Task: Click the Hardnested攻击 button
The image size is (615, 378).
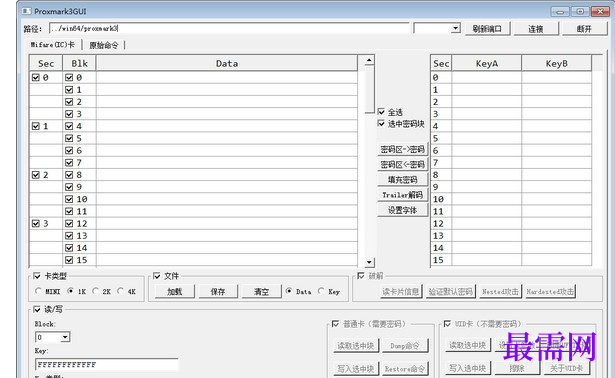Action: 550,291
